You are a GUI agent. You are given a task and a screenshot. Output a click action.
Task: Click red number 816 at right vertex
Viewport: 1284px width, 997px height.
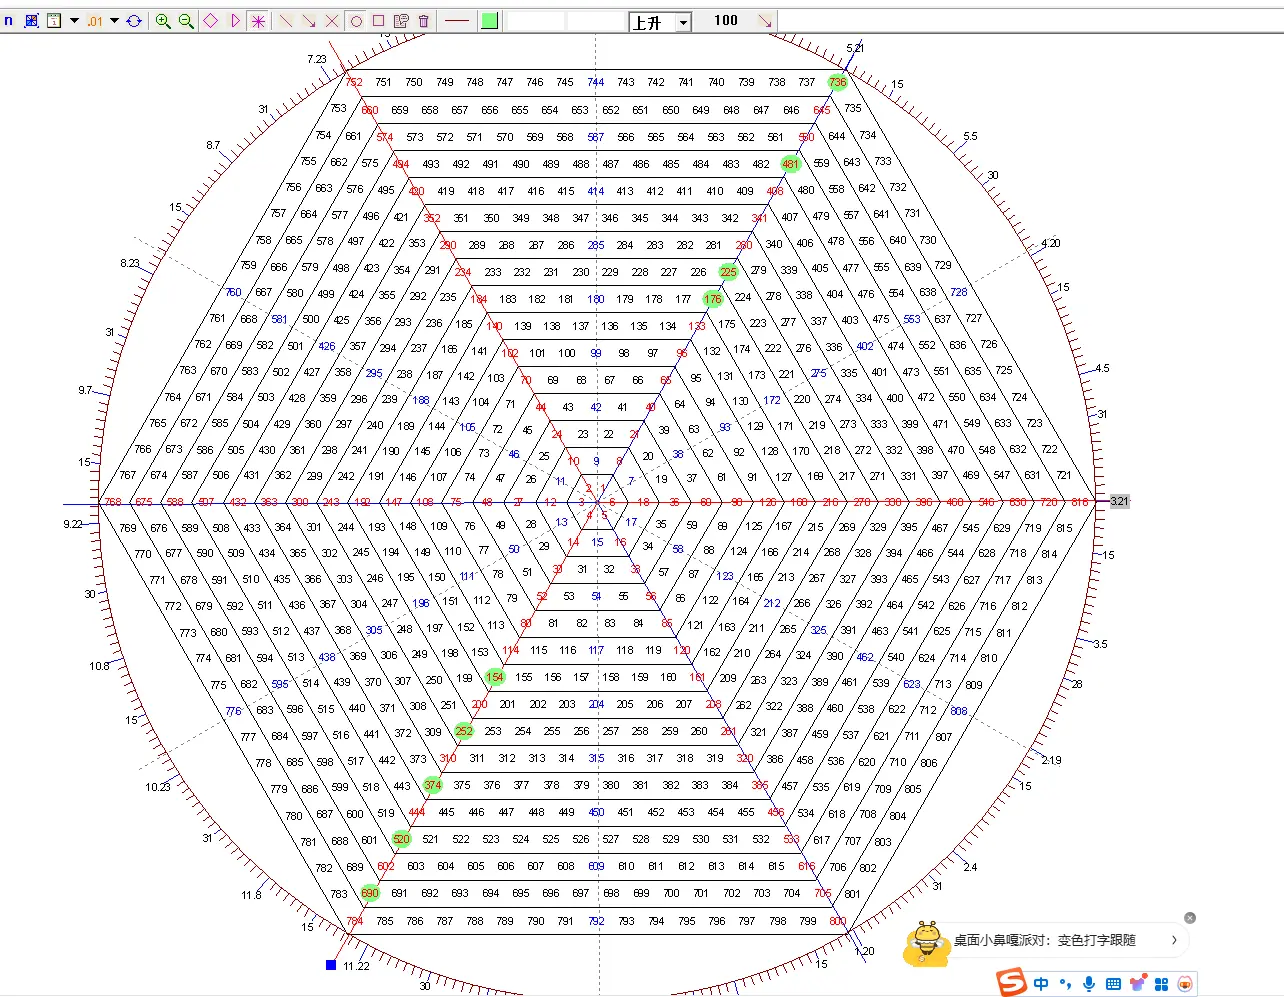pos(1080,502)
